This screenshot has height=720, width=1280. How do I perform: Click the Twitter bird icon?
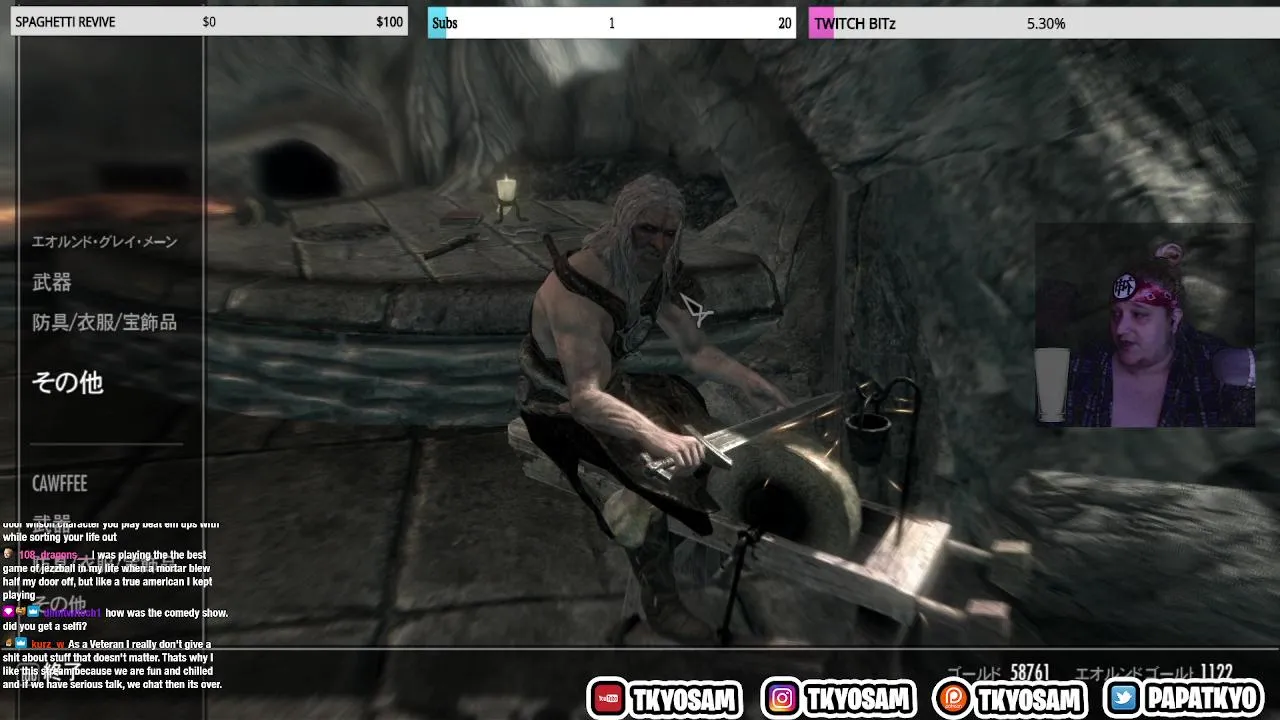click(x=1125, y=698)
